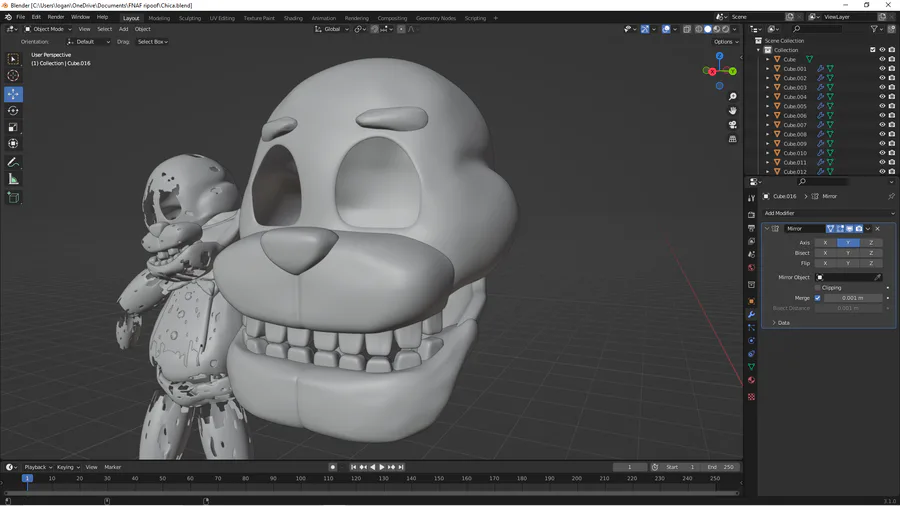This screenshot has width=900, height=506.
Task: Open the Material properties tab
Action: point(751,380)
